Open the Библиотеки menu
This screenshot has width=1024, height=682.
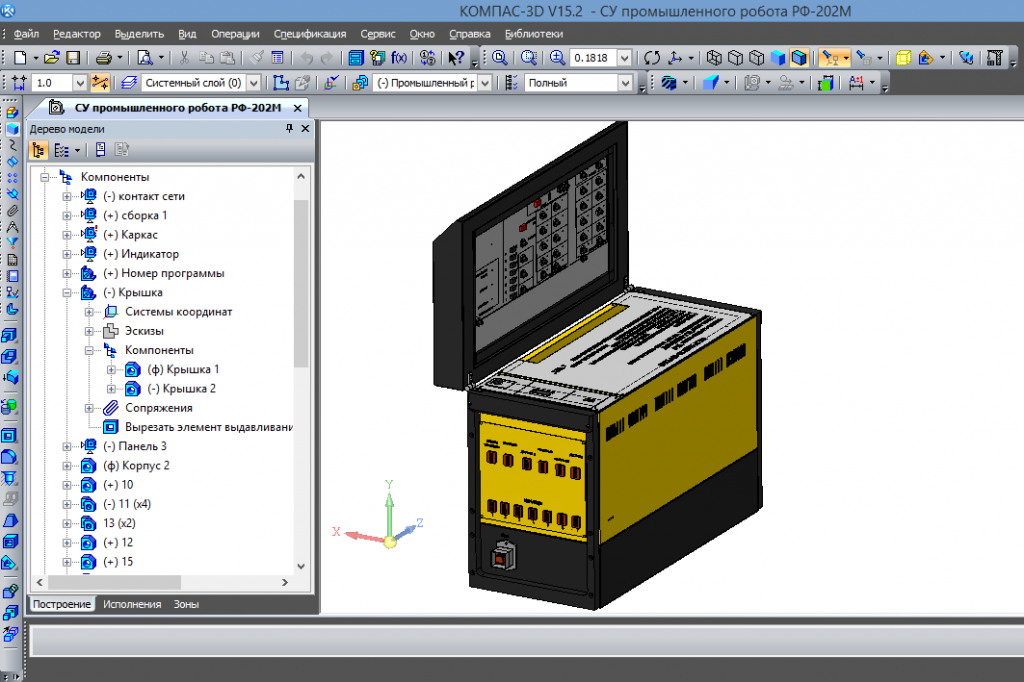(534, 33)
